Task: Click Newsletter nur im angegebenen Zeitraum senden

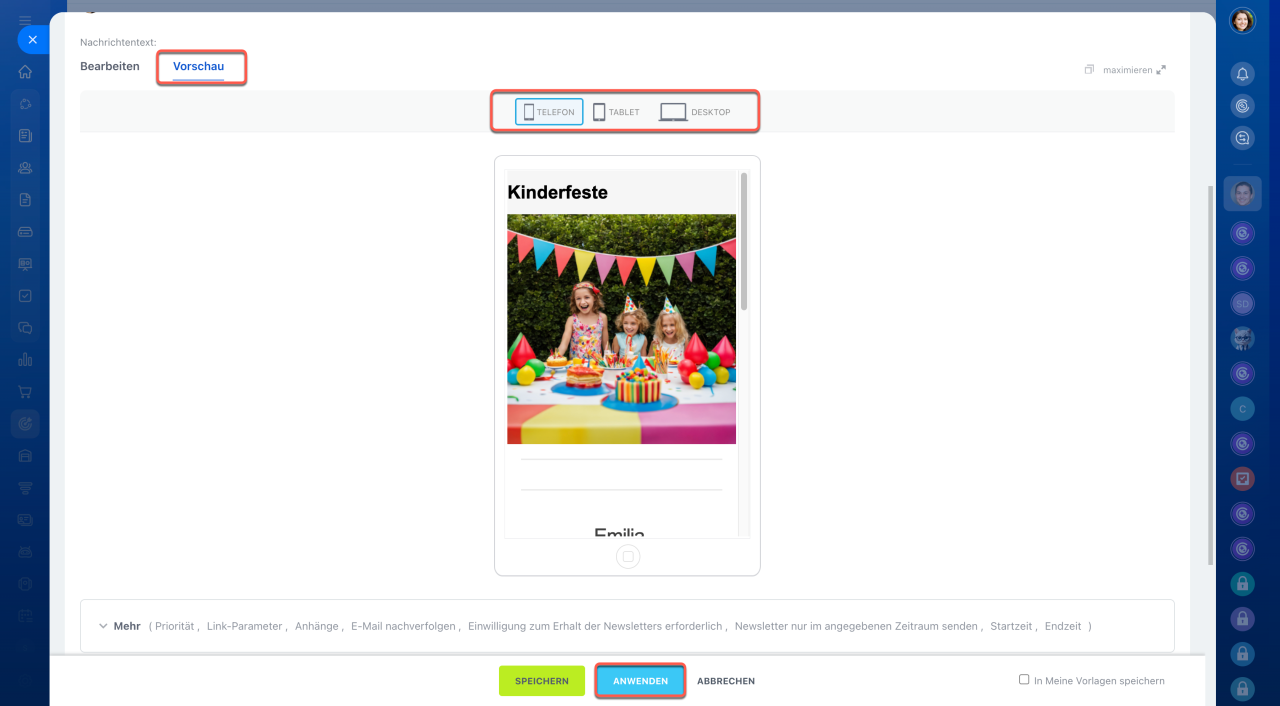Action: click(x=856, y=626)
